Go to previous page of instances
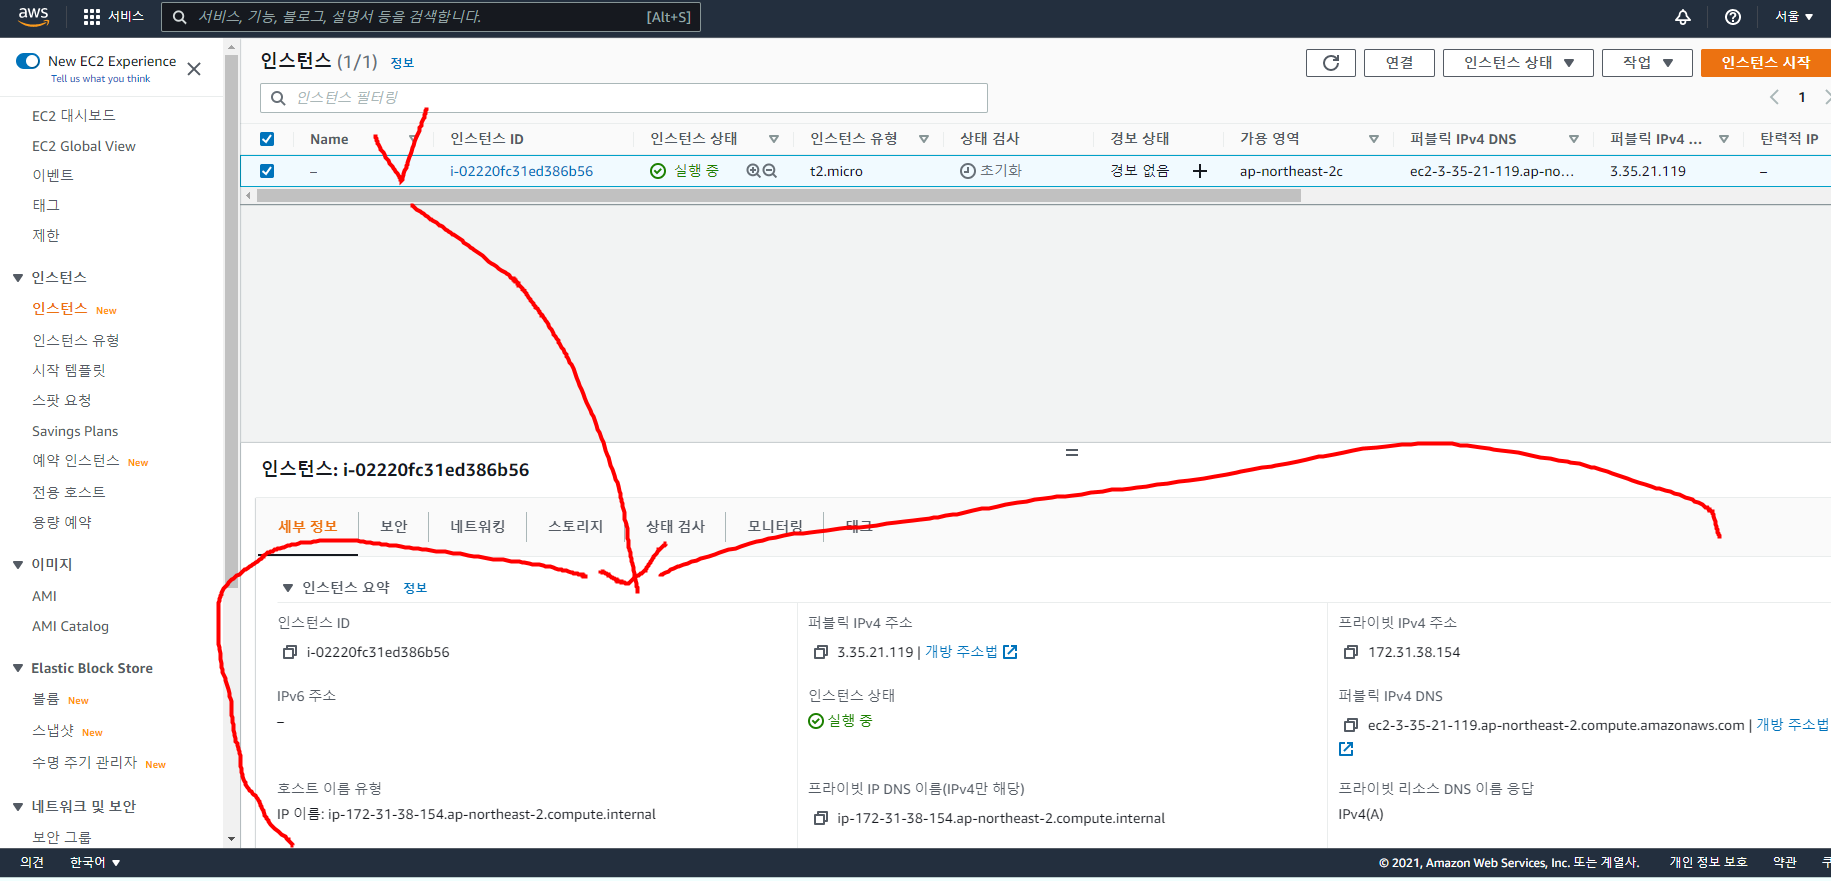 [1774, 97]
